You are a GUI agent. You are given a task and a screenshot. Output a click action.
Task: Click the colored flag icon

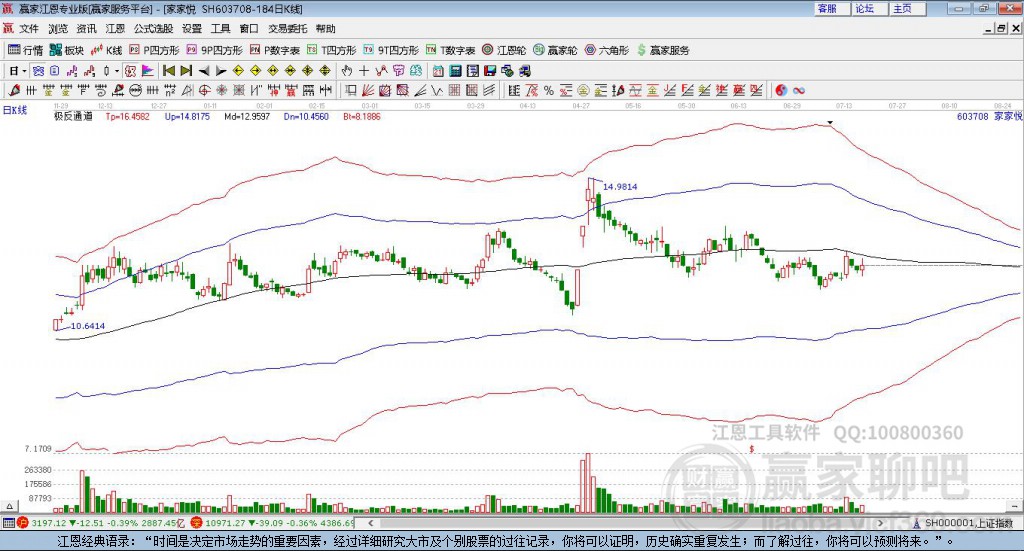(148, 71)
